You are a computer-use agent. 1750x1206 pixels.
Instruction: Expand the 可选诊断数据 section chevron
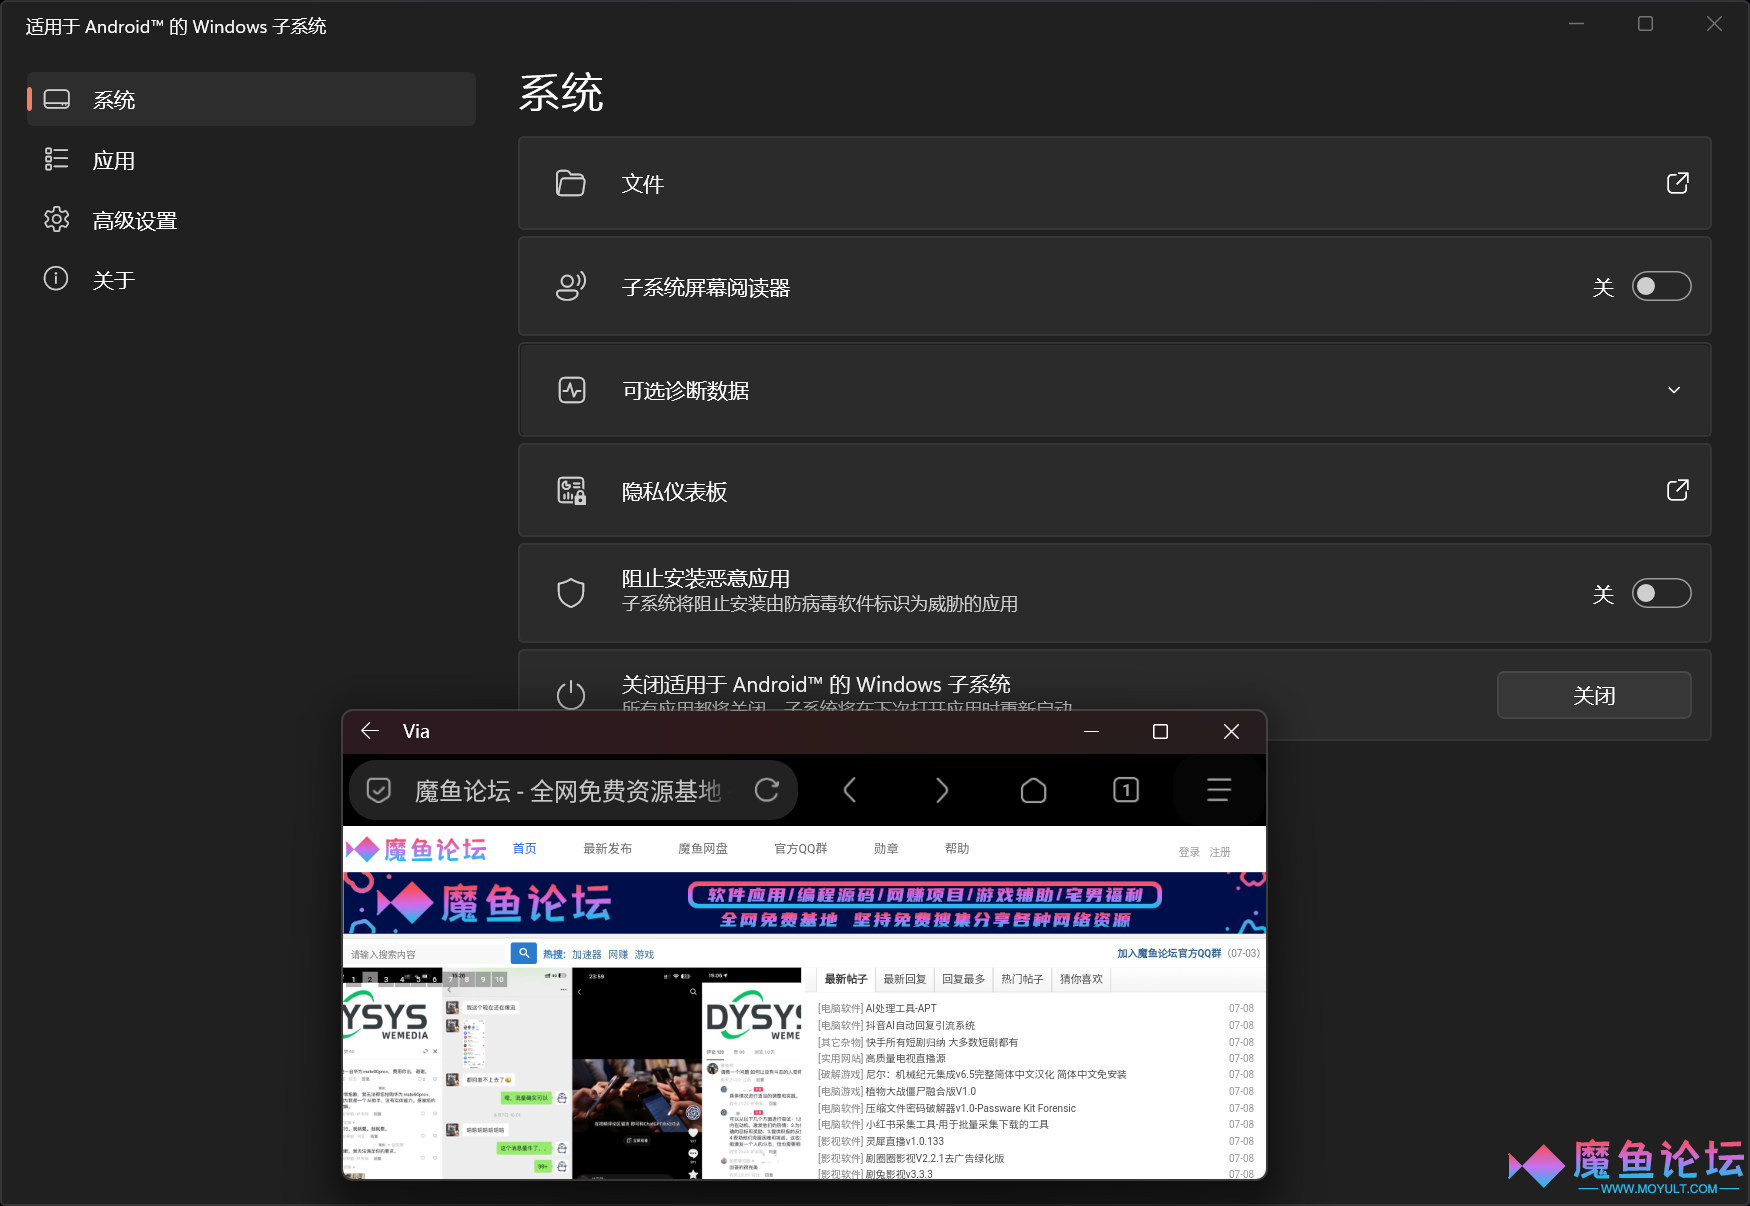pos(1674,390)
